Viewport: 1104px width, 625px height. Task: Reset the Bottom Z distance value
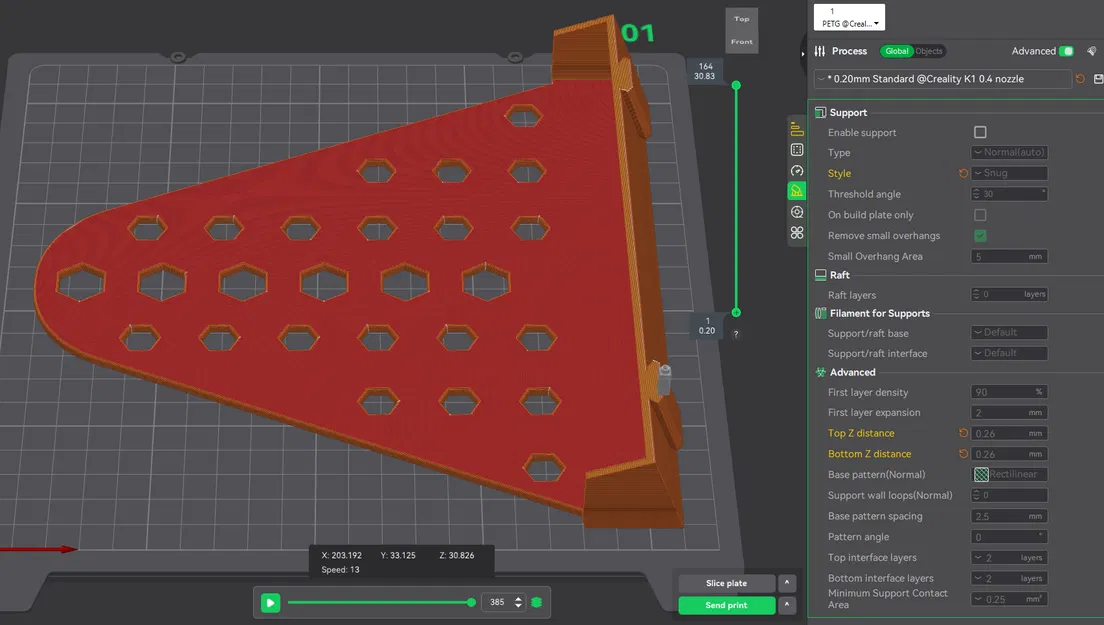coord(963,454)
